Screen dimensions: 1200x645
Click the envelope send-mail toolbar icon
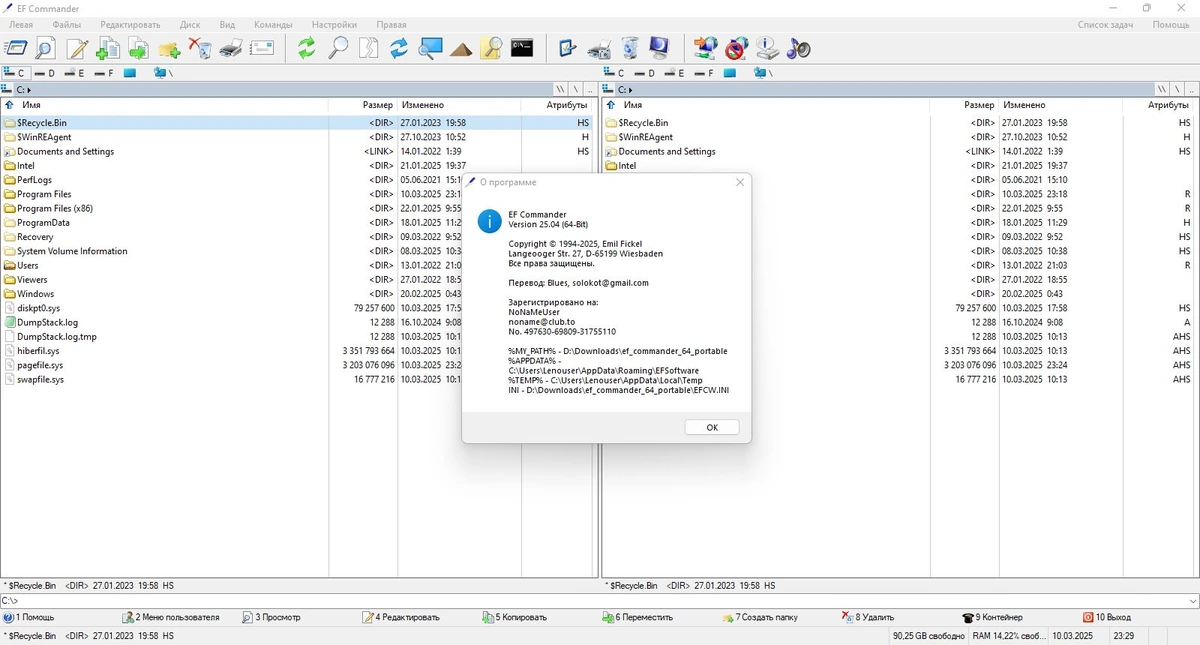coord(262,47)
